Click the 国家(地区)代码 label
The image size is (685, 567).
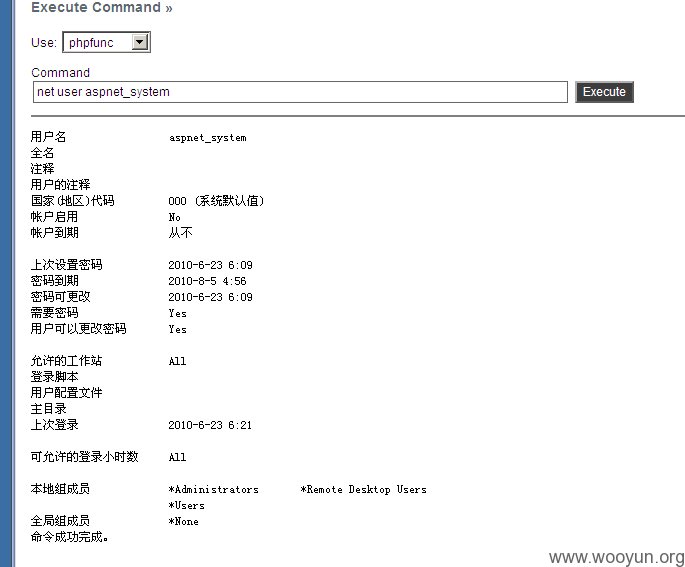(73, 201)
